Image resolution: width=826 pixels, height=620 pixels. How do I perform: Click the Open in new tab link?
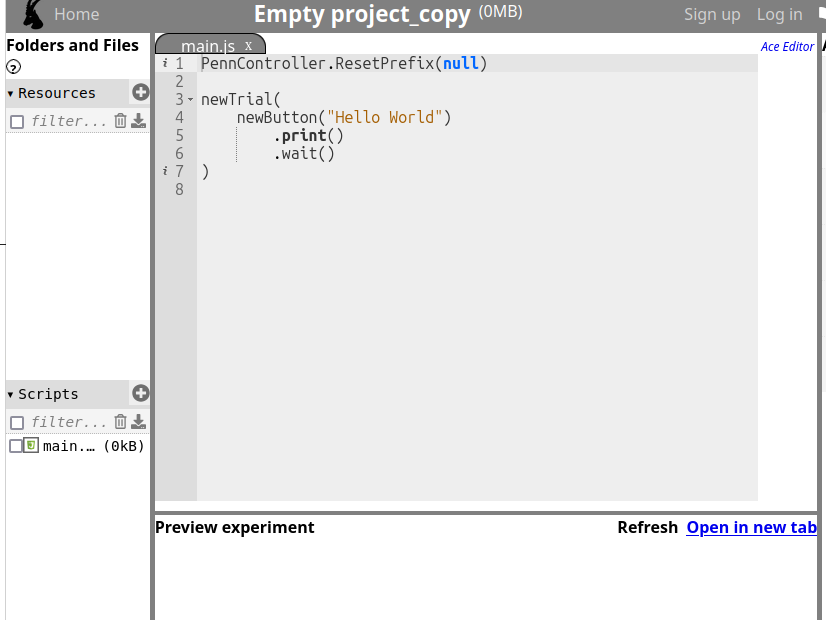pos(751,527)
